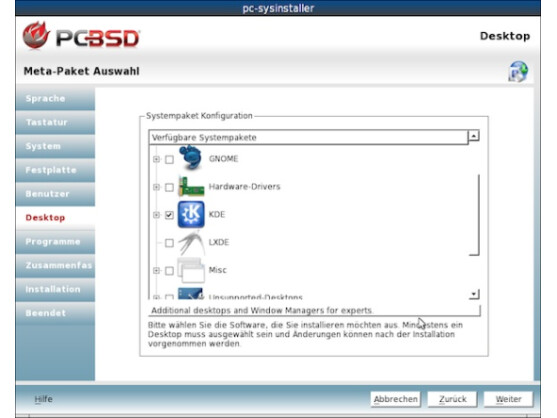This screenshot has width=557, height=418.
Task: Go to the Programme sidebar step
Action: [55, 242]
